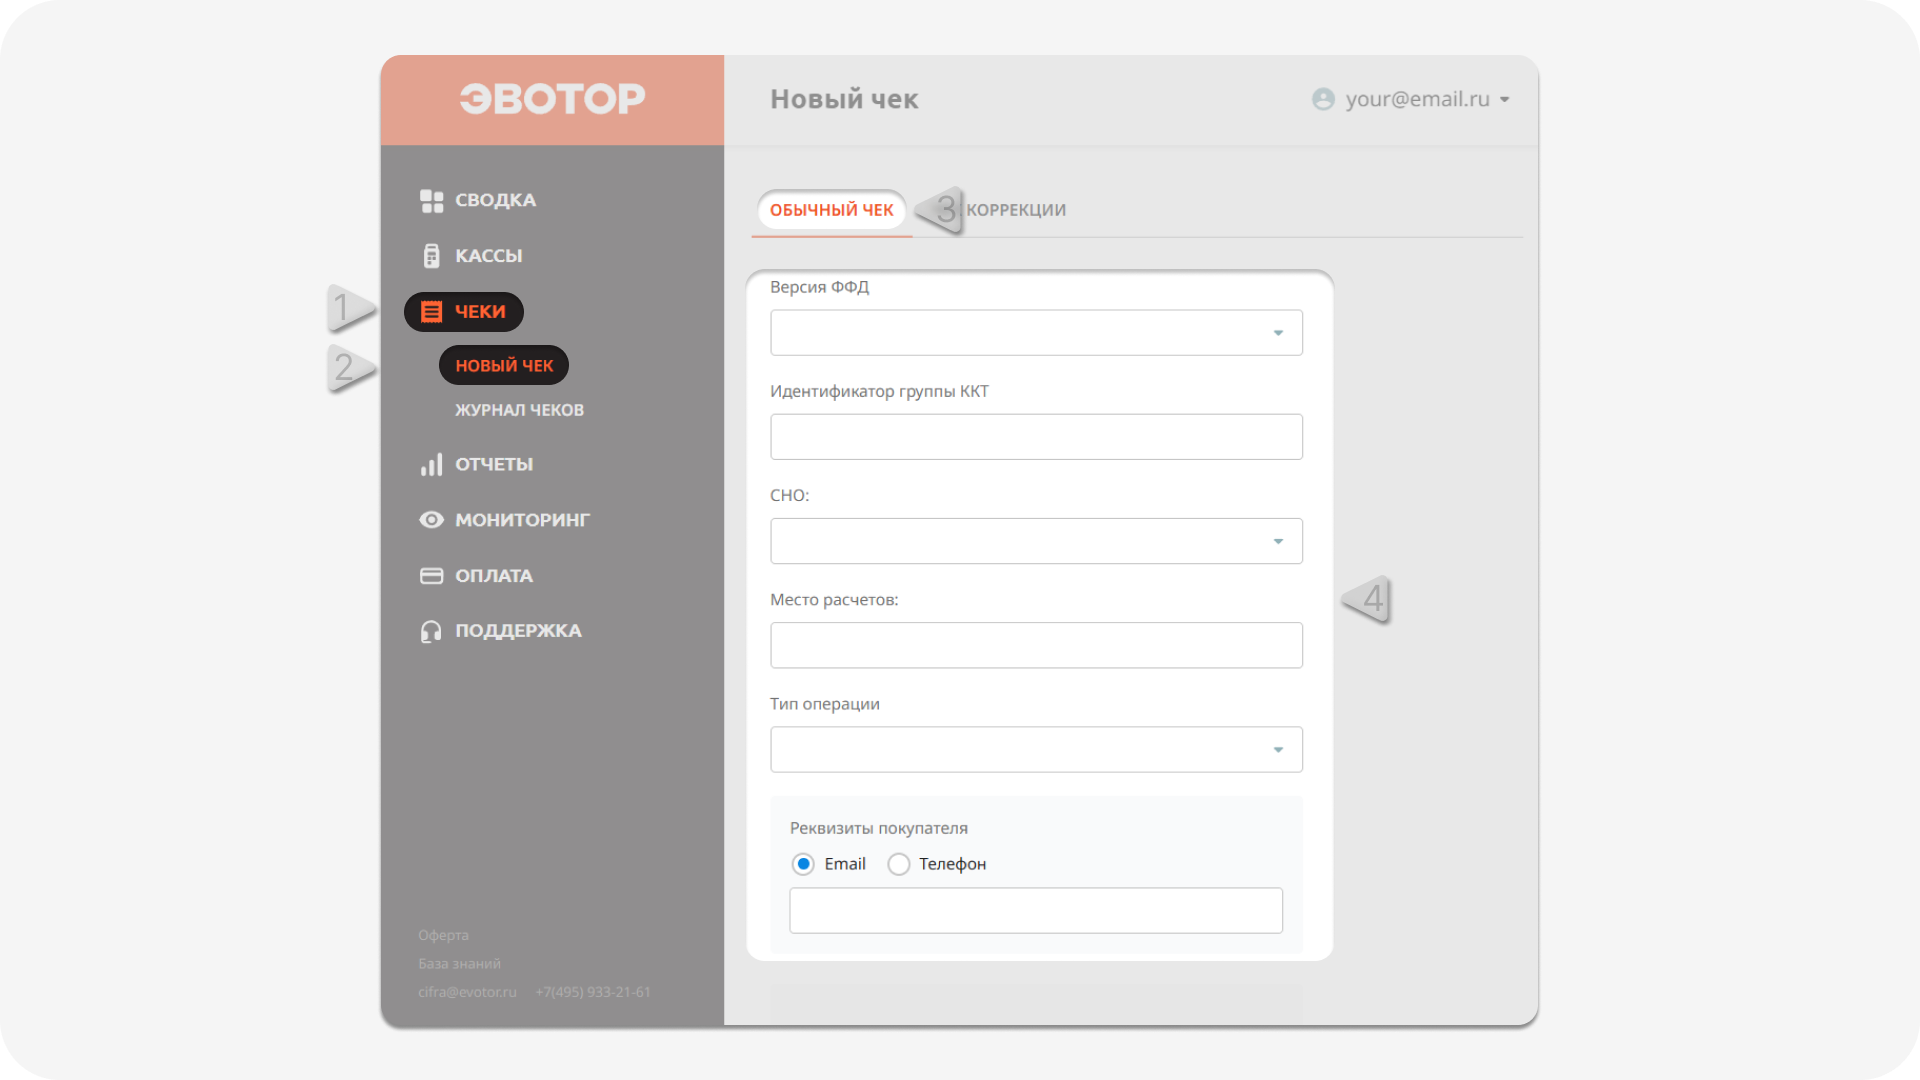Screen dimensions: 1920x1080
Task: Select the Email radio button
Action: pos(803,864)
